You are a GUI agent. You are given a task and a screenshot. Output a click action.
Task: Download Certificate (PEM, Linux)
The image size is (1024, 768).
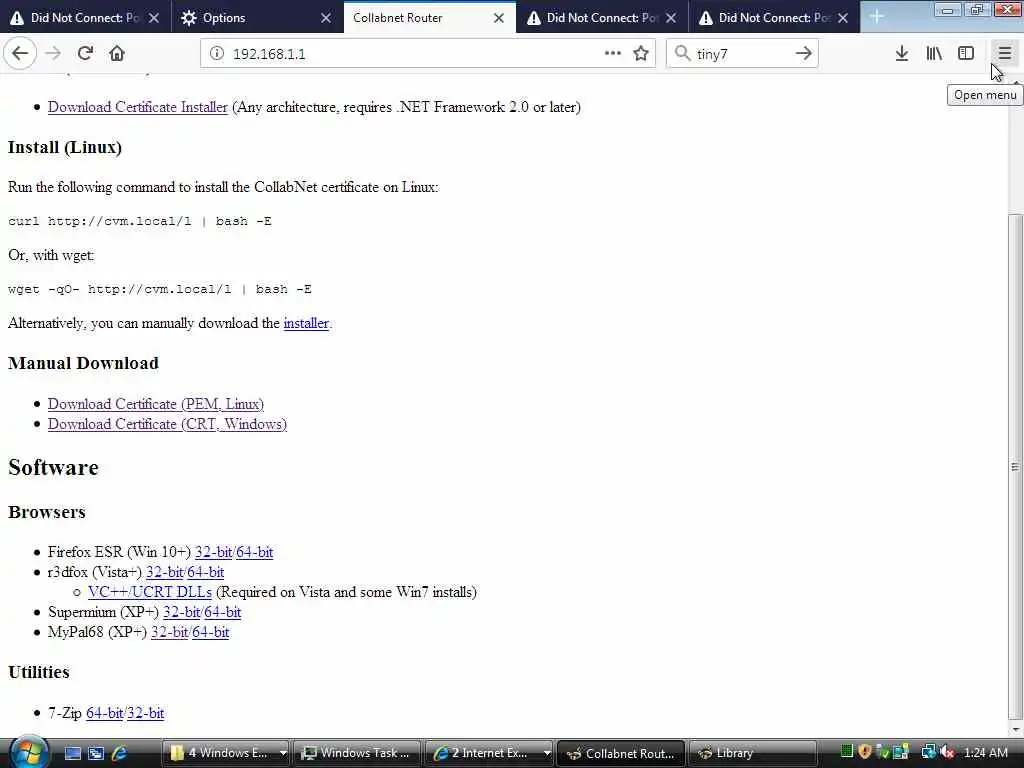tap(155, 404)
